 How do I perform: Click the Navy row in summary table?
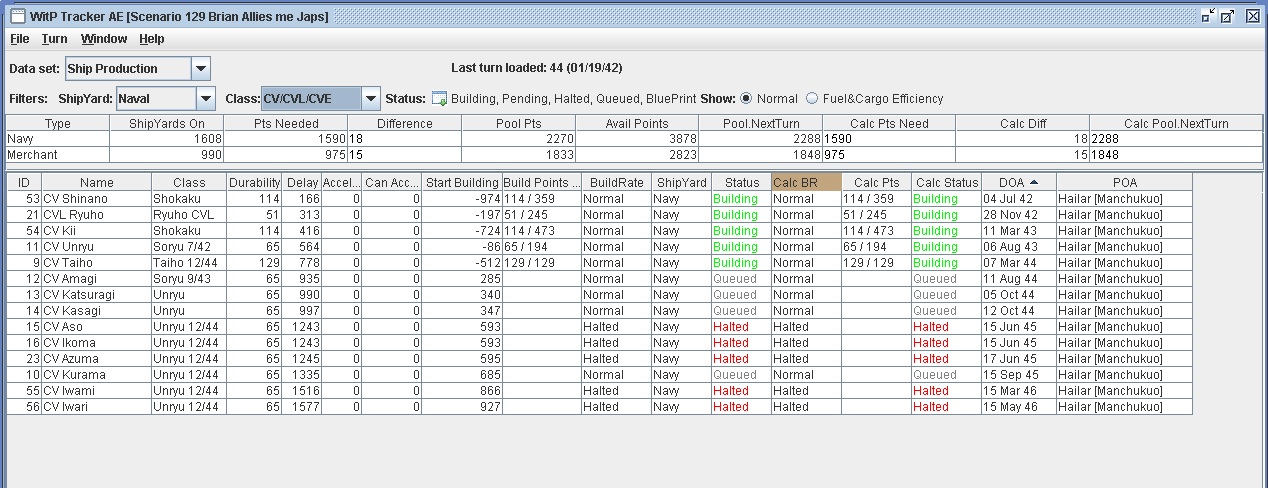coord(634,139)
